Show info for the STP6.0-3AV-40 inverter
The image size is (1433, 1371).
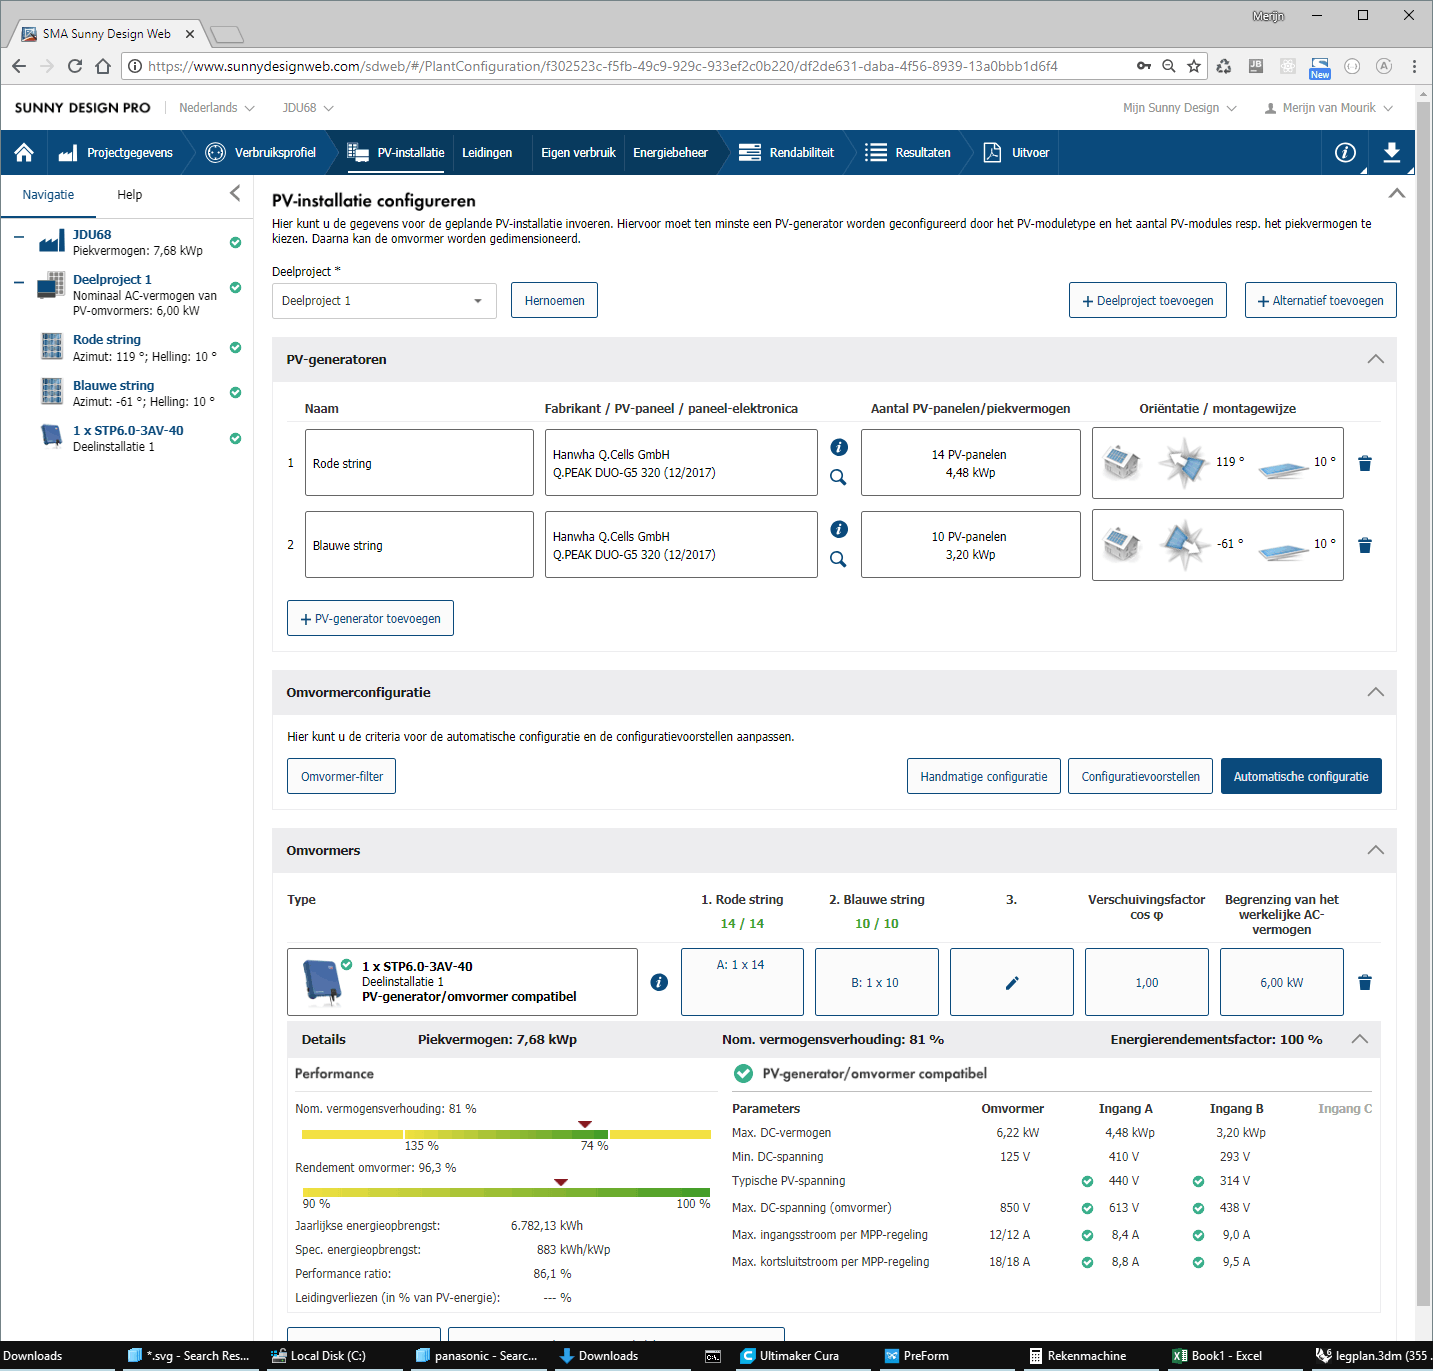pos(659,982)
